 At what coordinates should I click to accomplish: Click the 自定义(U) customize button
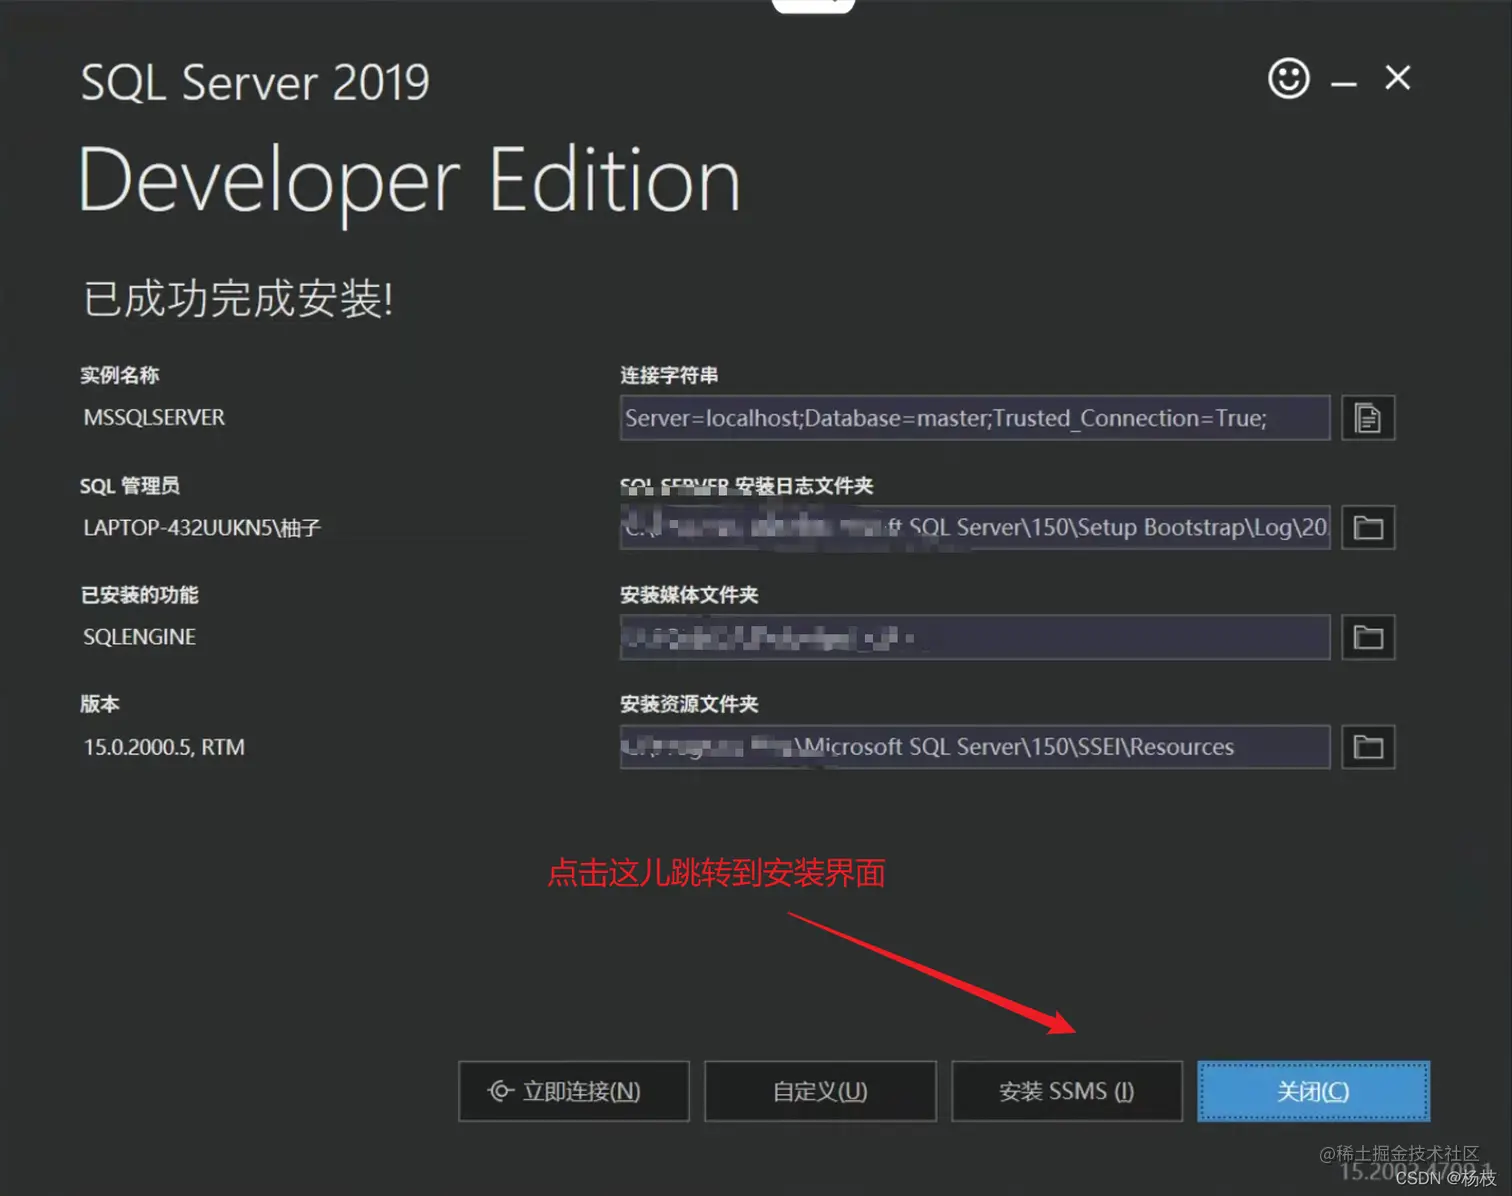820,1091
